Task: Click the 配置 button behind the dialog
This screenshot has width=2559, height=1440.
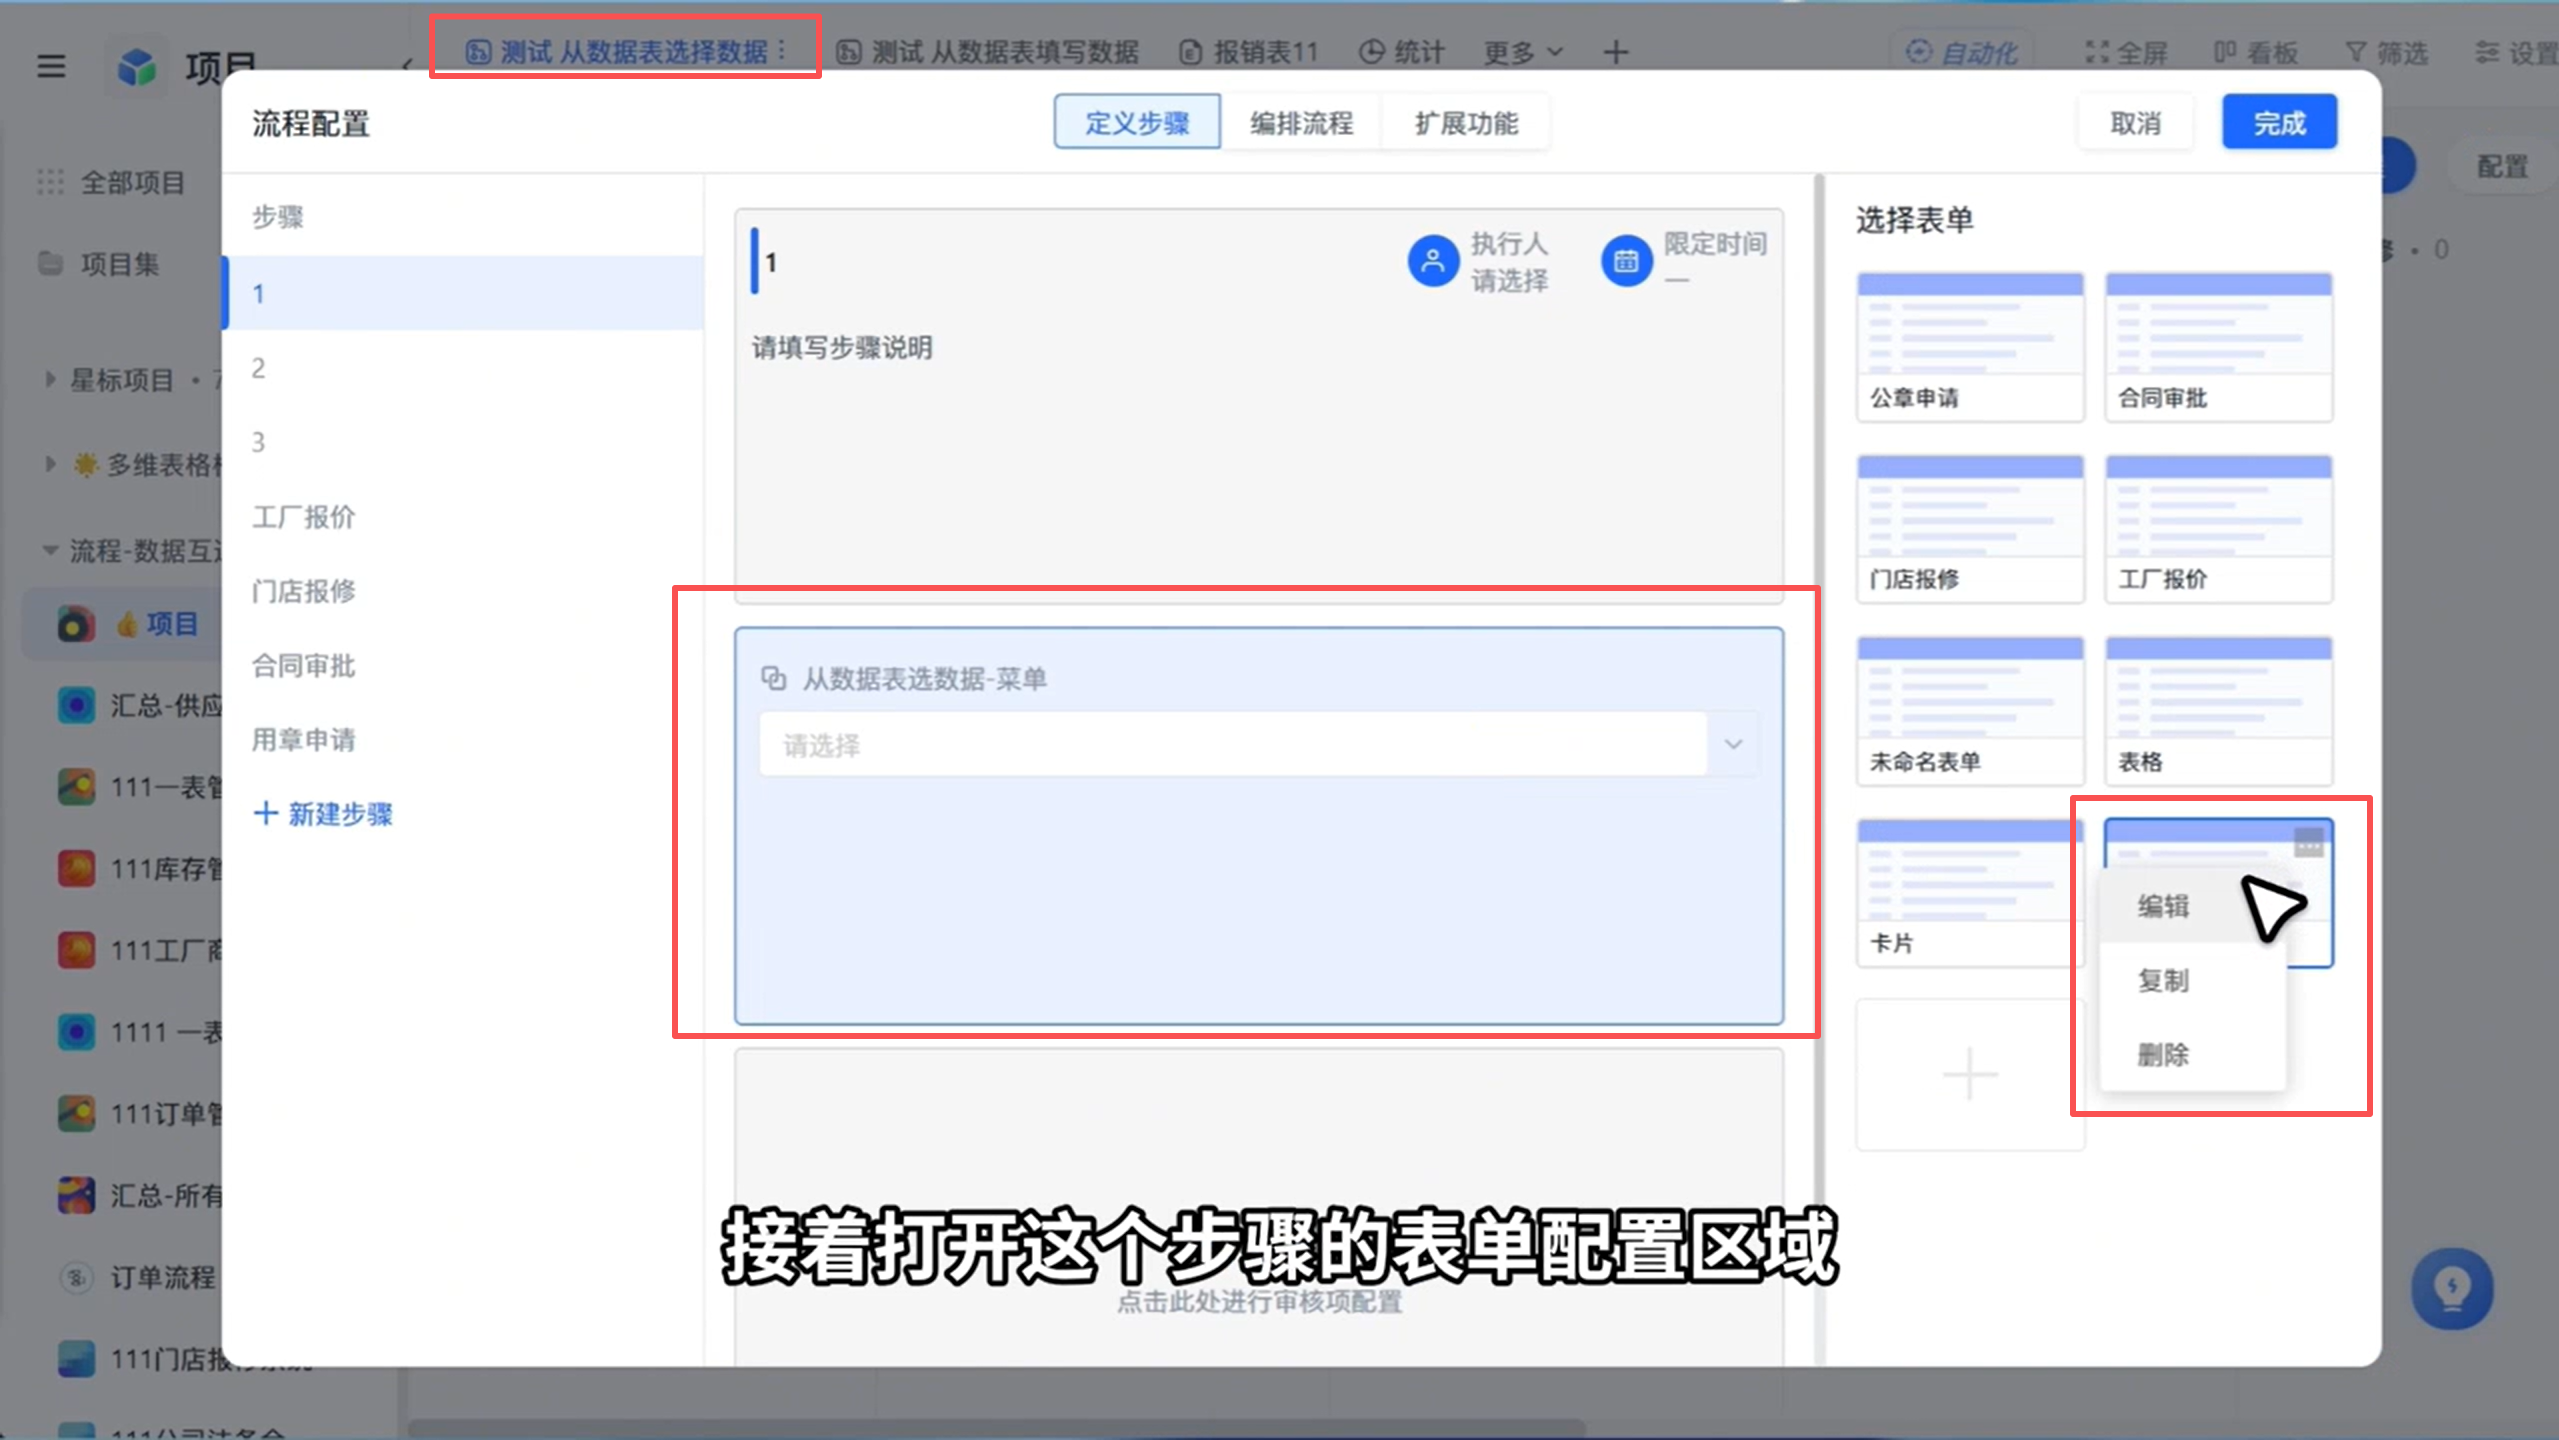Action: [2502, 166]
